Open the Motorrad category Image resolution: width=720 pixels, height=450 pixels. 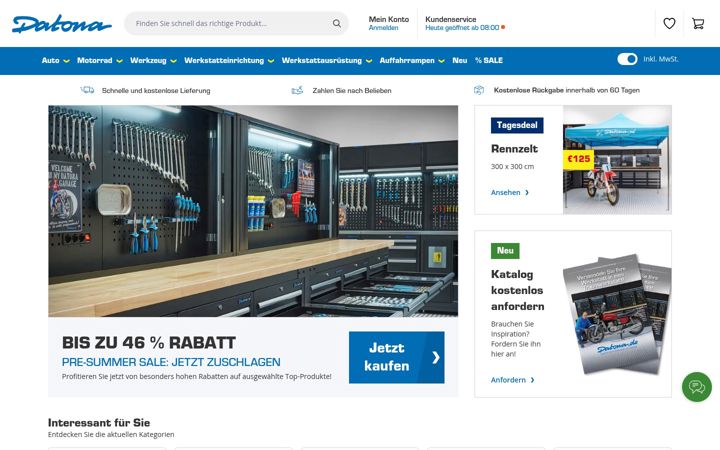[x=95, y=60]
